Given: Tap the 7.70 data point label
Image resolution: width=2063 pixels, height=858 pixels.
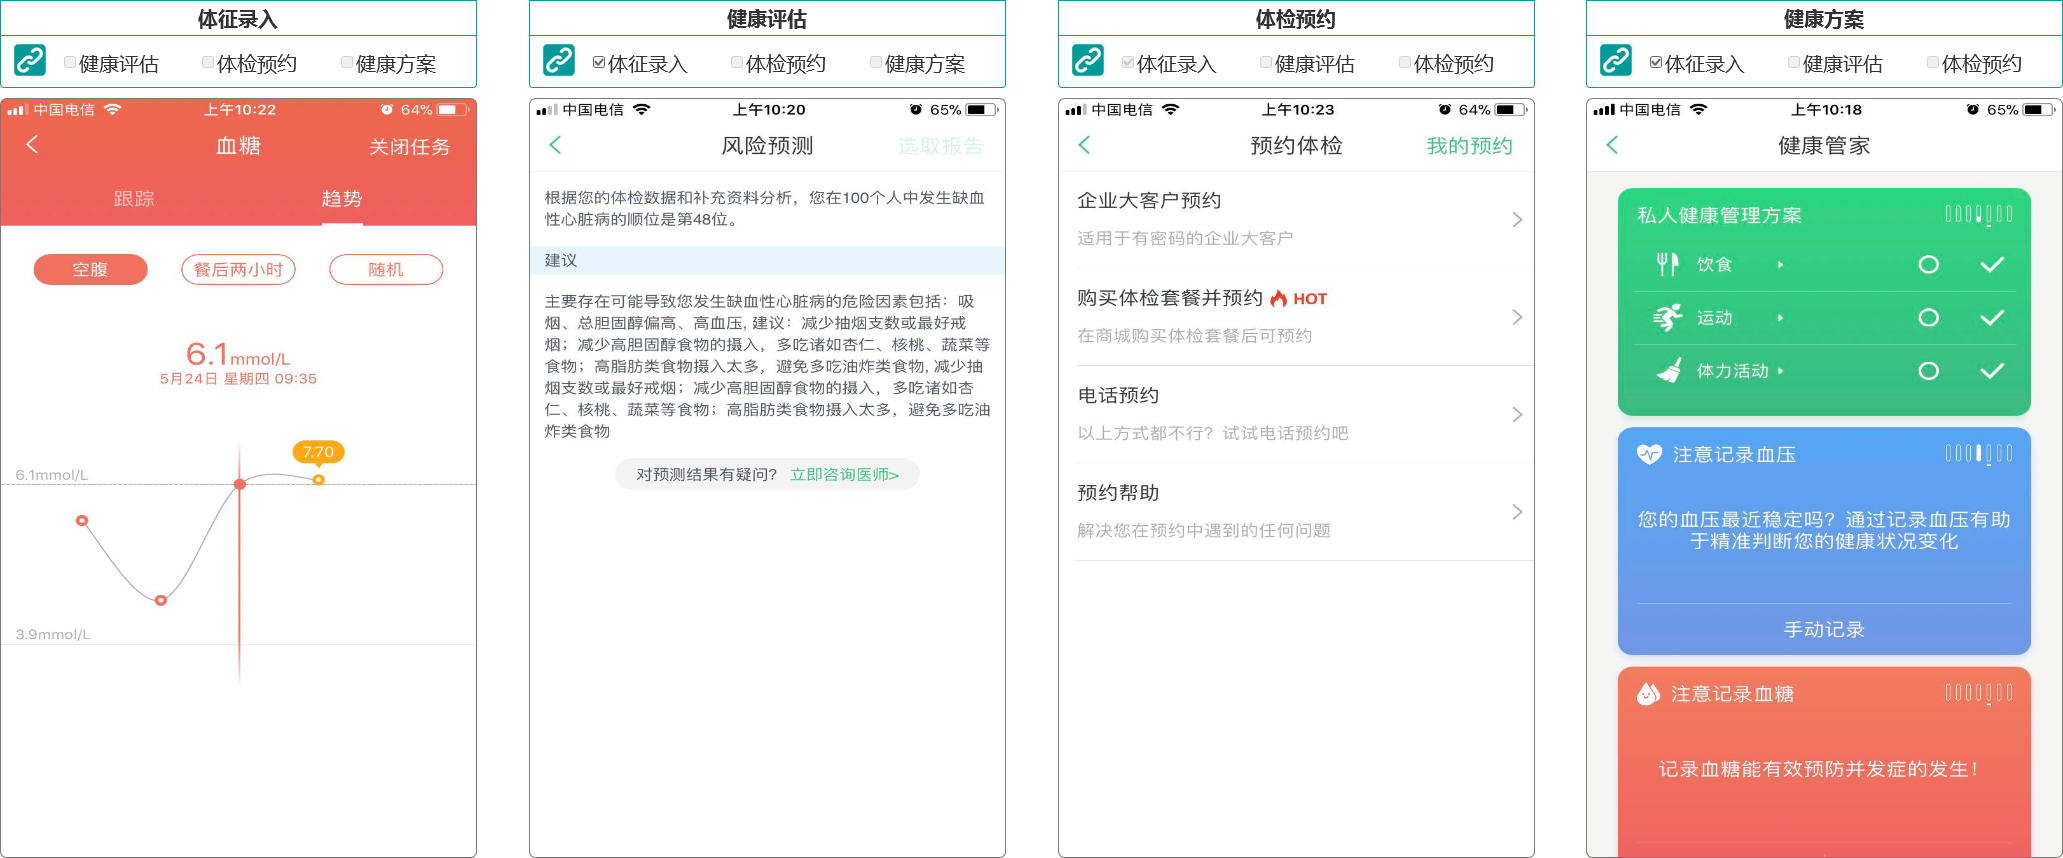Looking at the screenshot, I should (x=318, y=452).
